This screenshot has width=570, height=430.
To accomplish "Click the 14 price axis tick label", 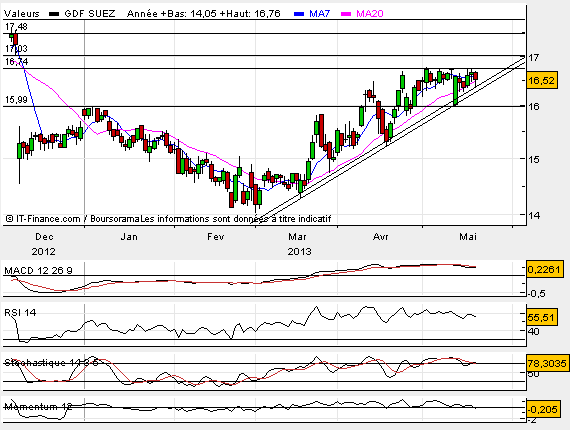I will click(x=534, y=215).
